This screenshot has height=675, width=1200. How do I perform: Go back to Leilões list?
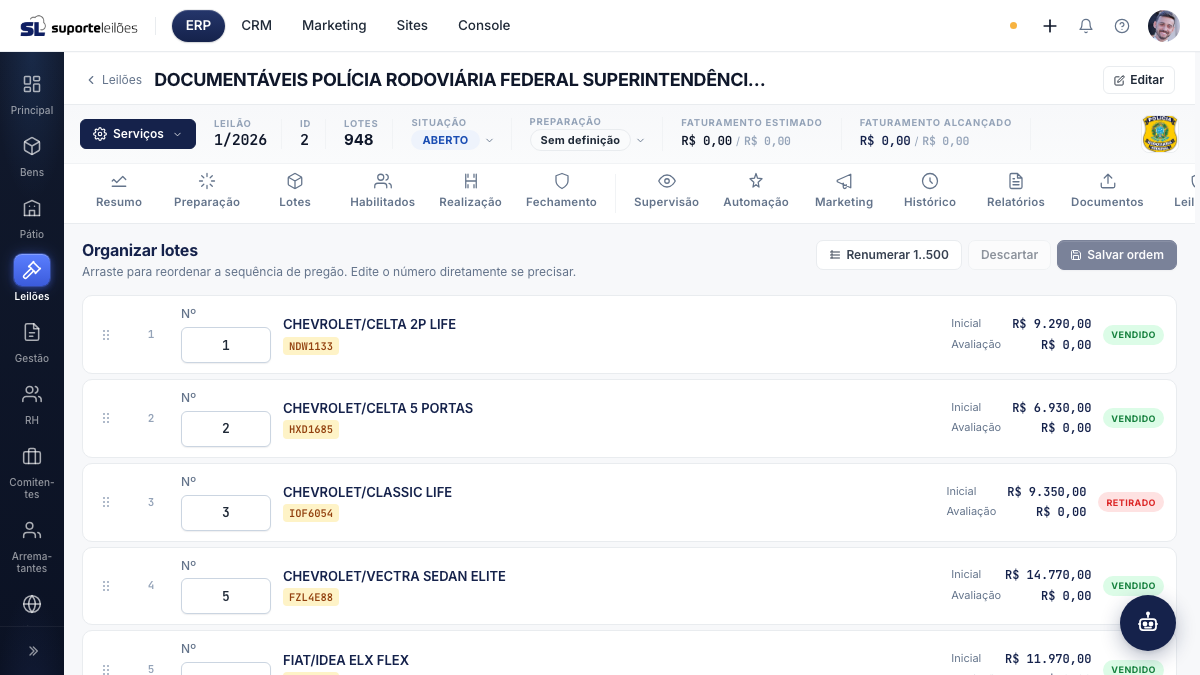click(114, 80)
